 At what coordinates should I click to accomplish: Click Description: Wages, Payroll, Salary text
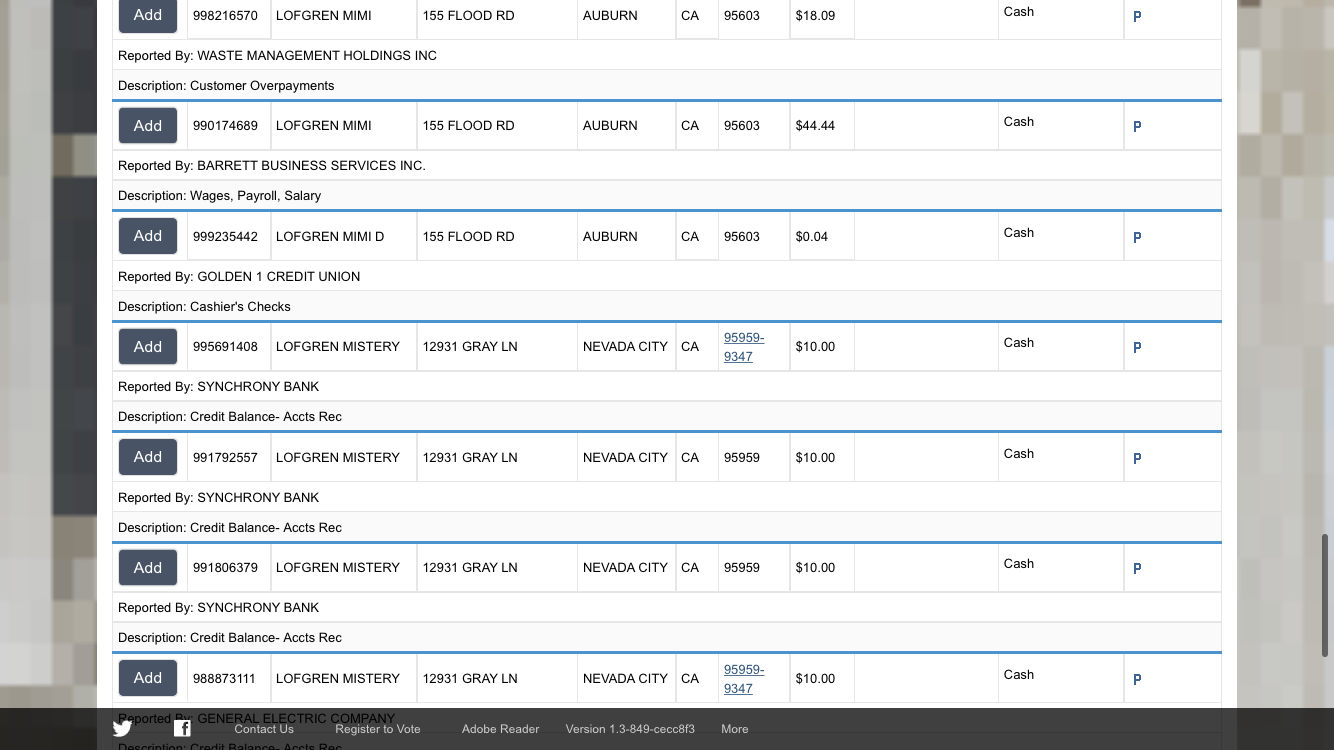[219, 196]
